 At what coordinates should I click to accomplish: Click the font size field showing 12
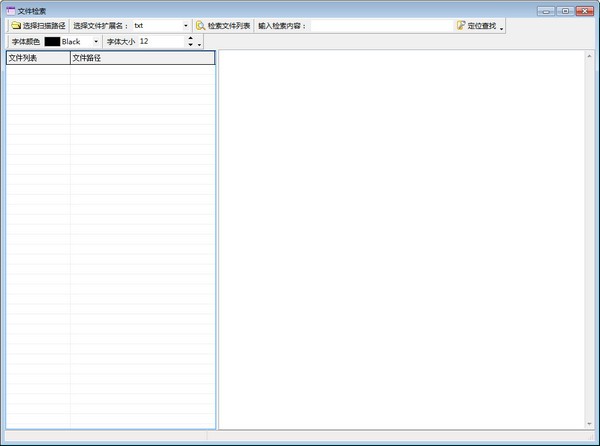click(160, 42)
